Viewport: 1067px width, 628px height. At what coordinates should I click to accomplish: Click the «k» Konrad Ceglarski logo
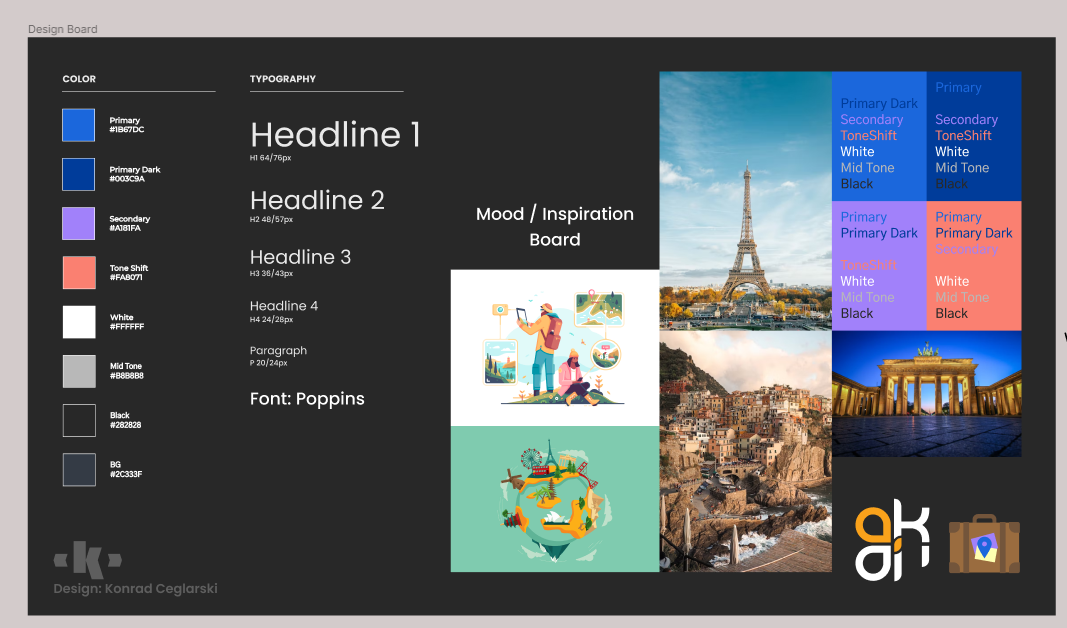coord(85,558)
